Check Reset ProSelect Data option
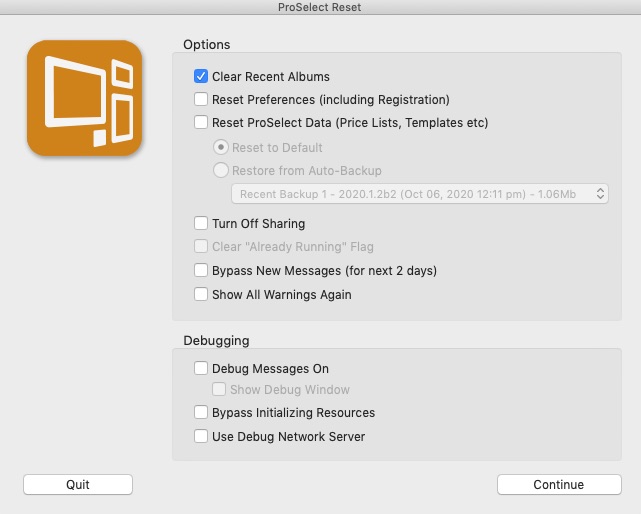 201,123
